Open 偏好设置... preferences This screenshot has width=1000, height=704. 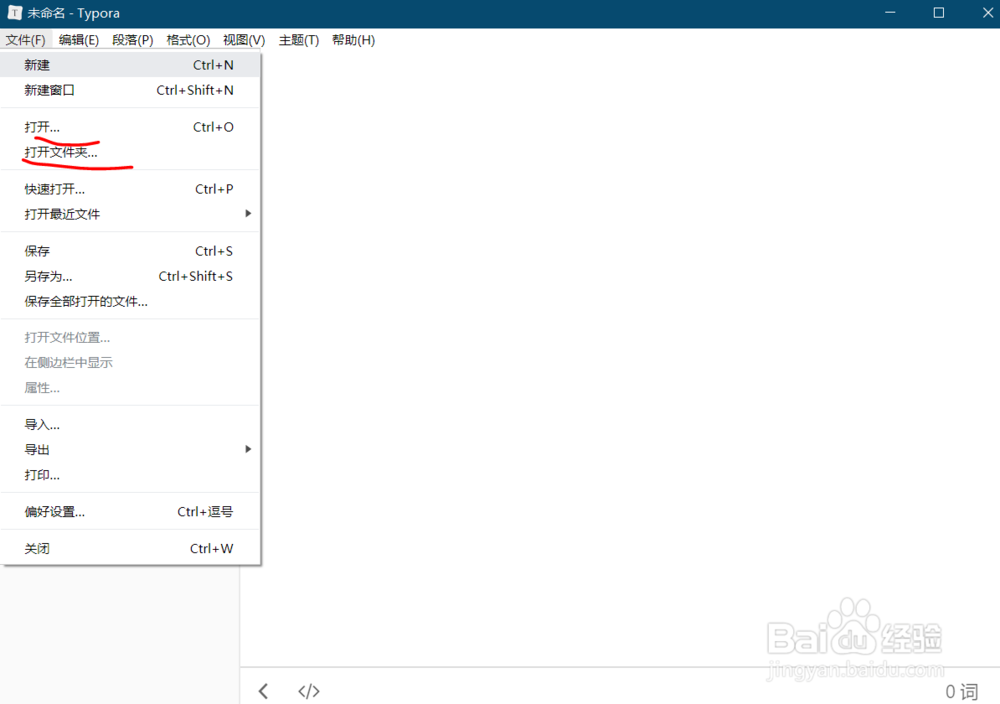click(130, 511)
